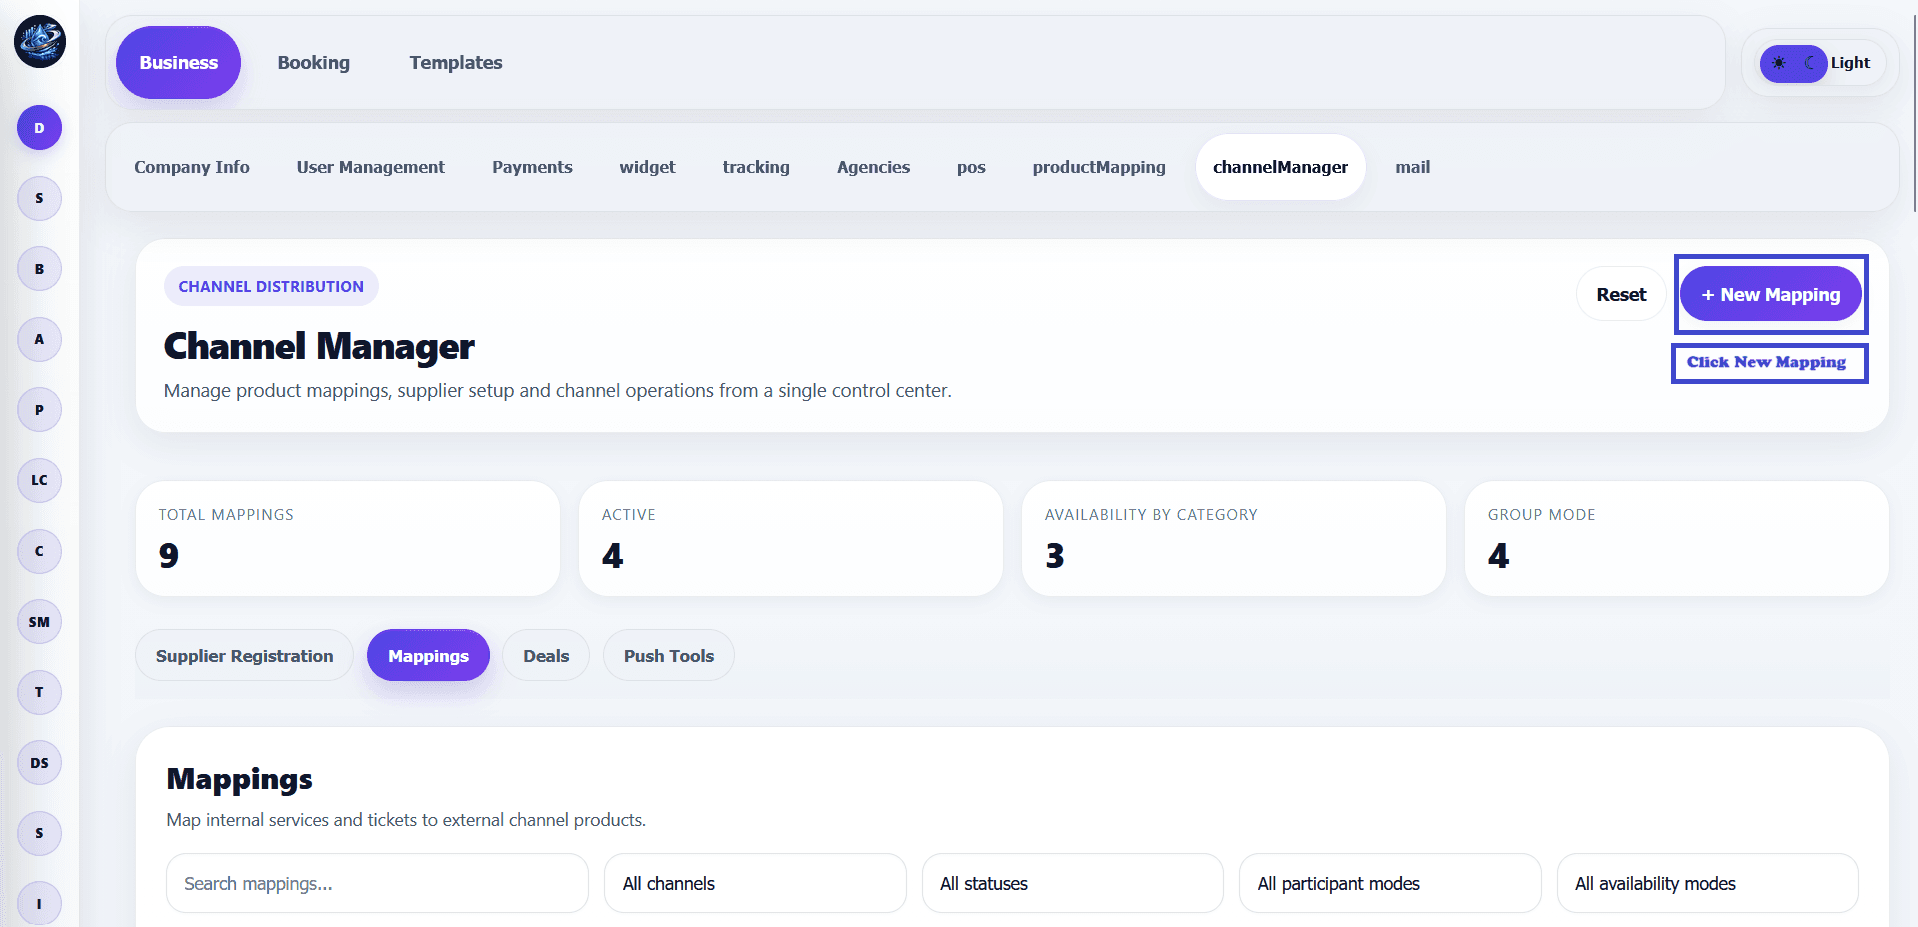Click the Mappings section heading
Viewport: 1918px width, 927px height.
click(240, 779)
